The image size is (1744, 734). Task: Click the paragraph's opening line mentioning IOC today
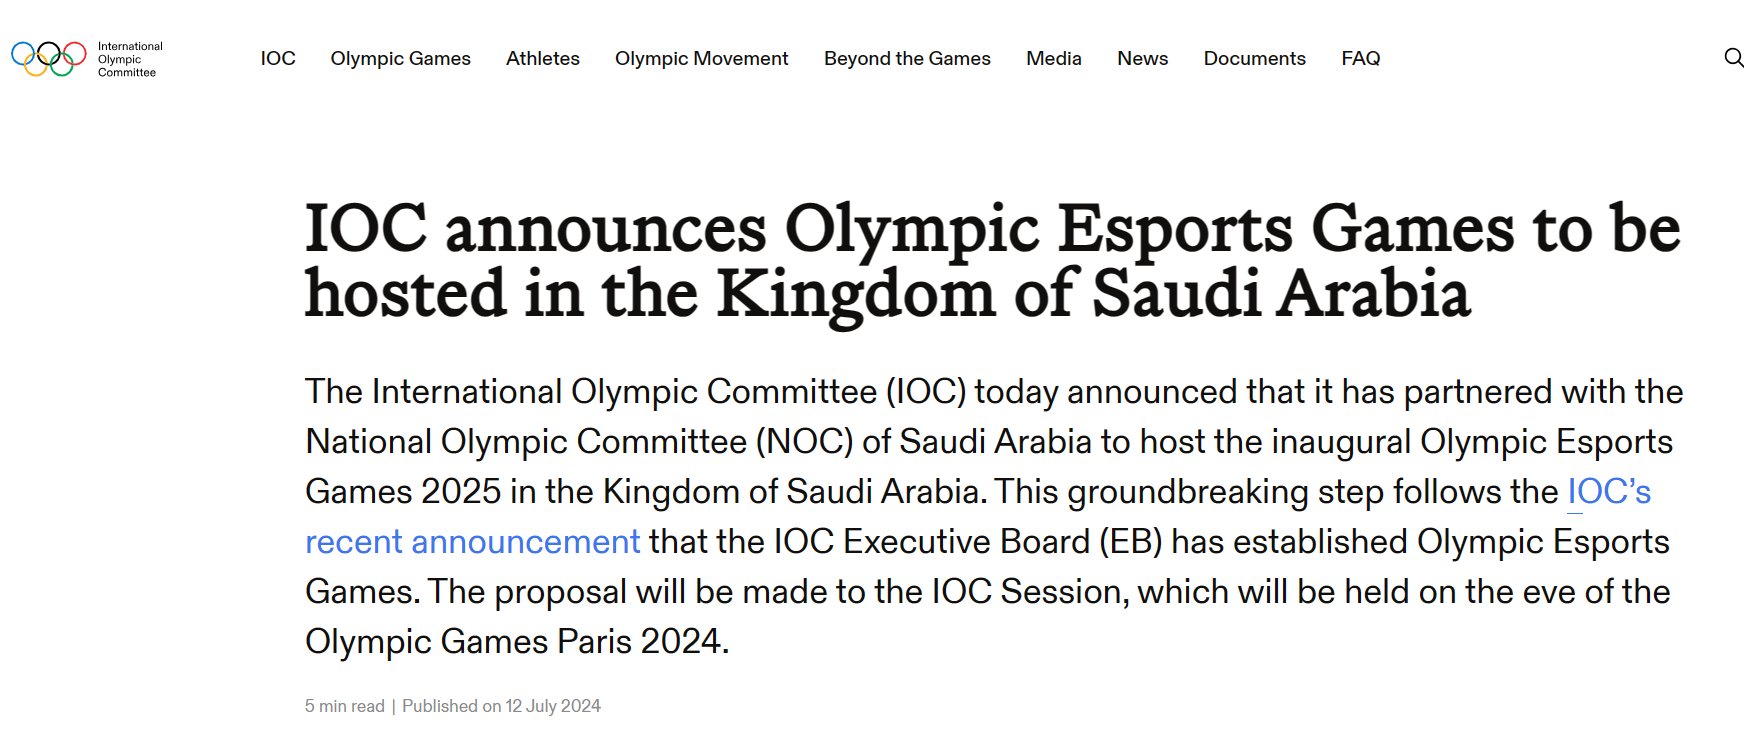click(993, 392)
